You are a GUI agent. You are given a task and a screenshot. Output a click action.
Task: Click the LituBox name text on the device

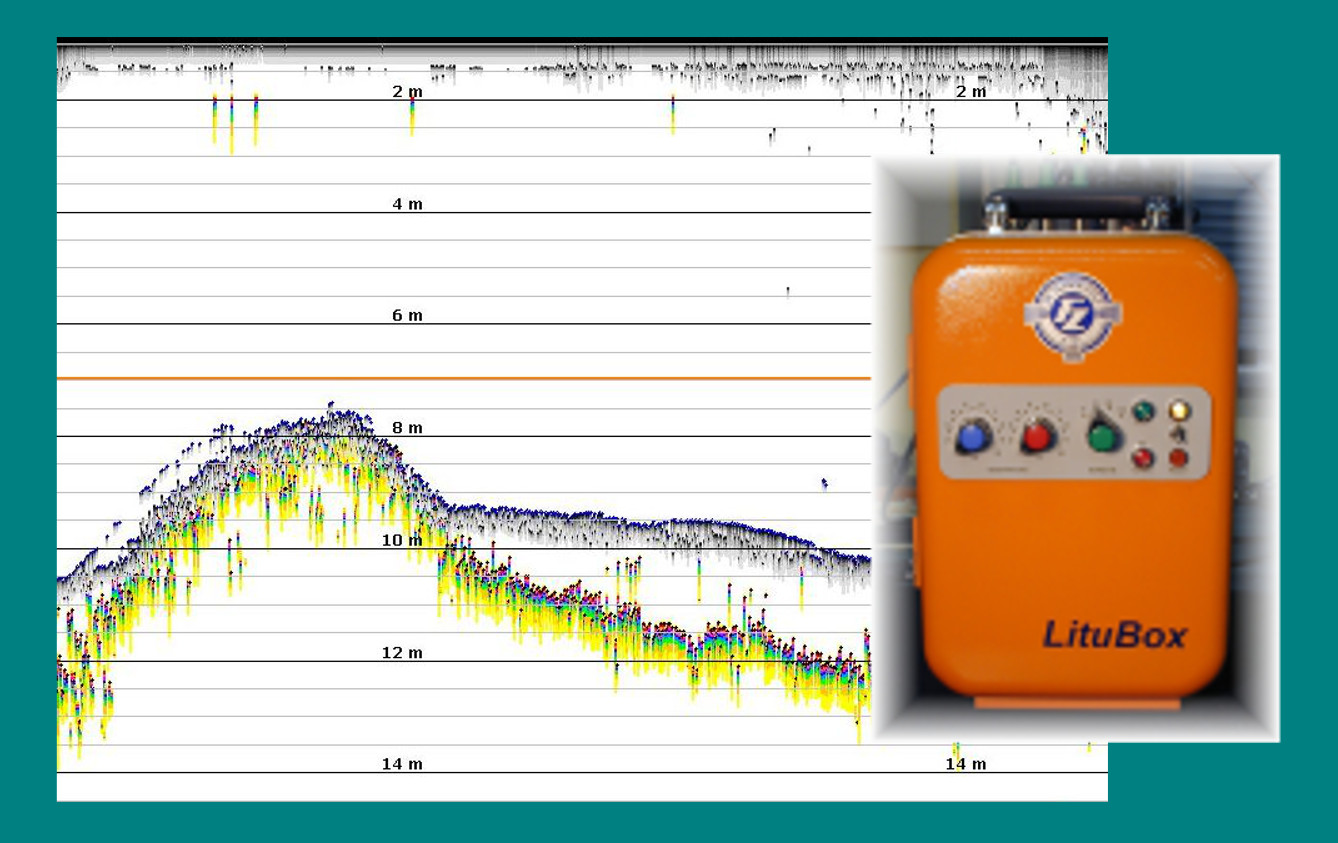pos(1115,635)
